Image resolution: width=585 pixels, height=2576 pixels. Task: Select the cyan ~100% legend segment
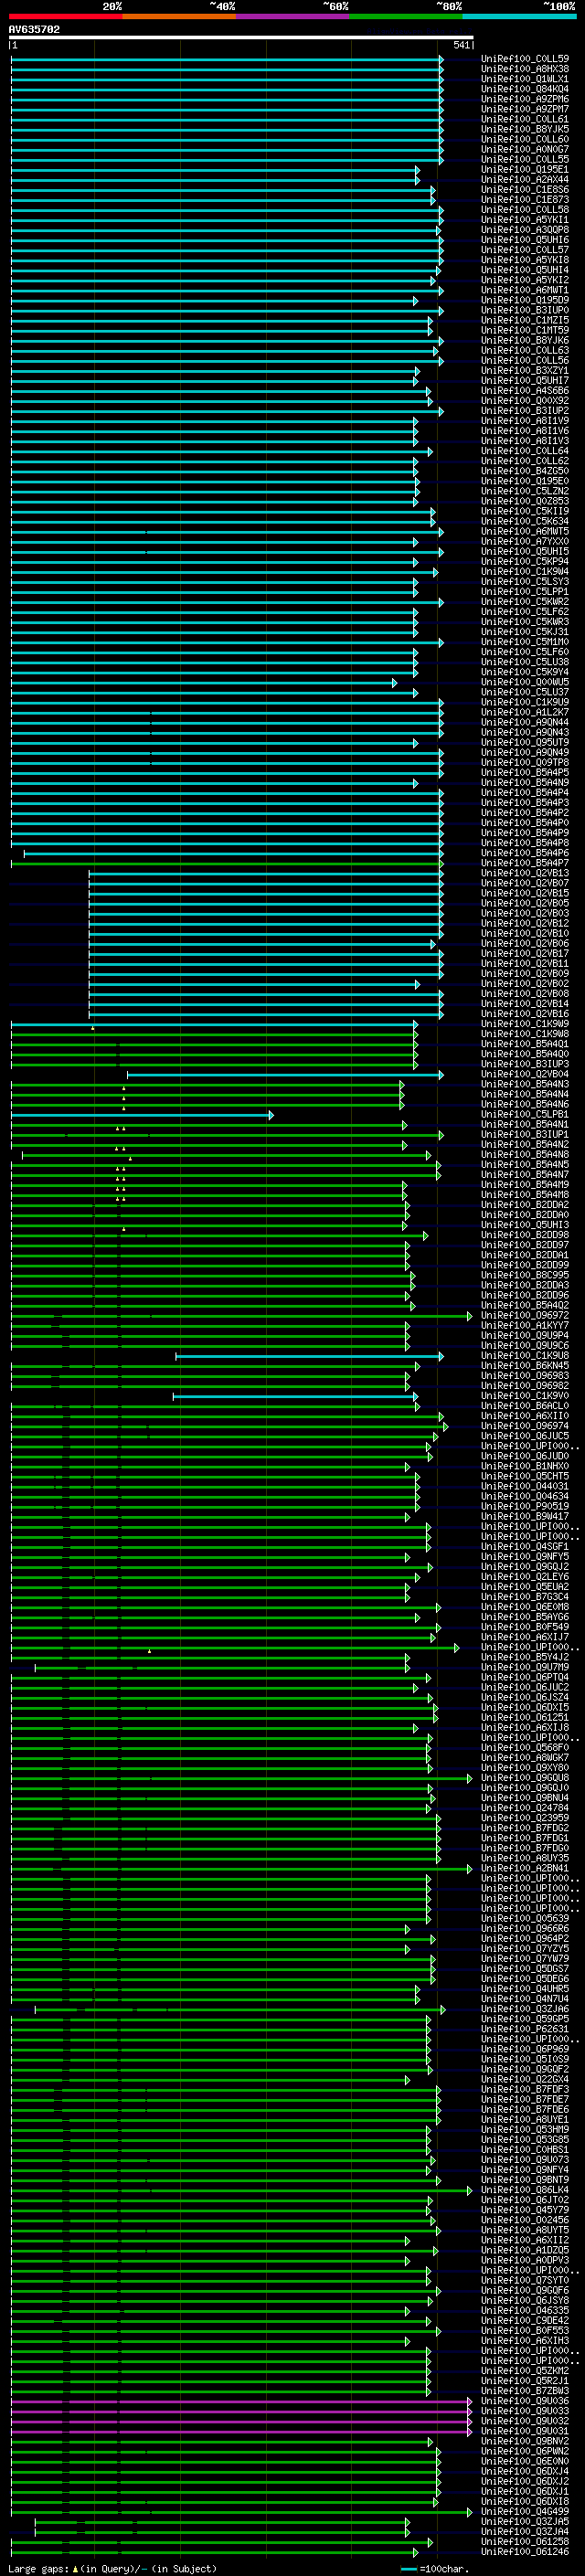point(520,16)
